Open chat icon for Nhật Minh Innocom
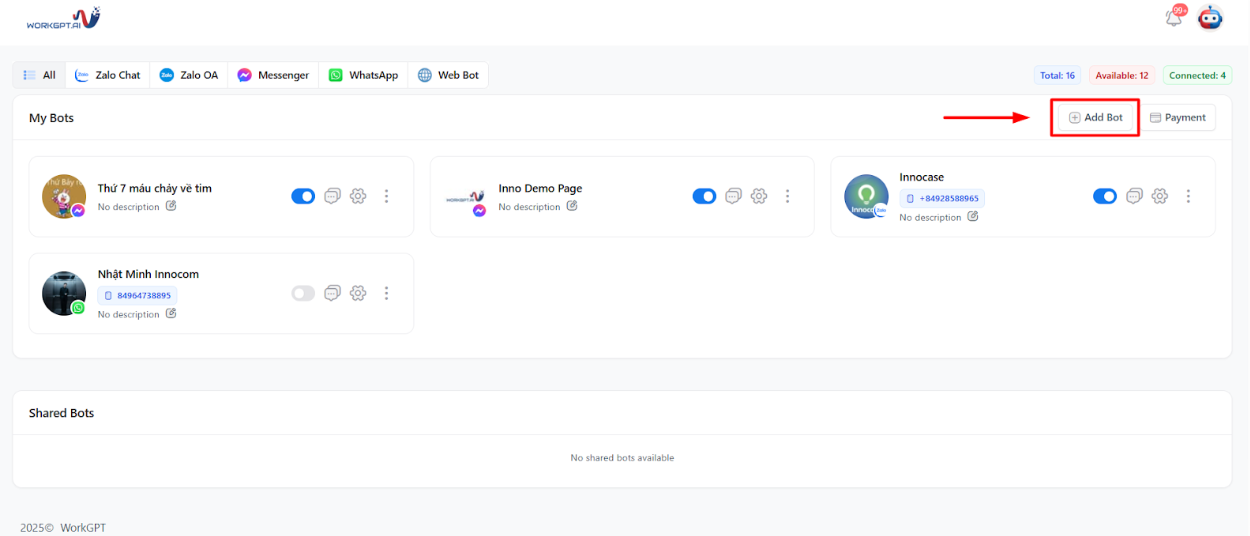This screenshot has height=536, width=1250. pyautogui.click(x=332, y=293)
